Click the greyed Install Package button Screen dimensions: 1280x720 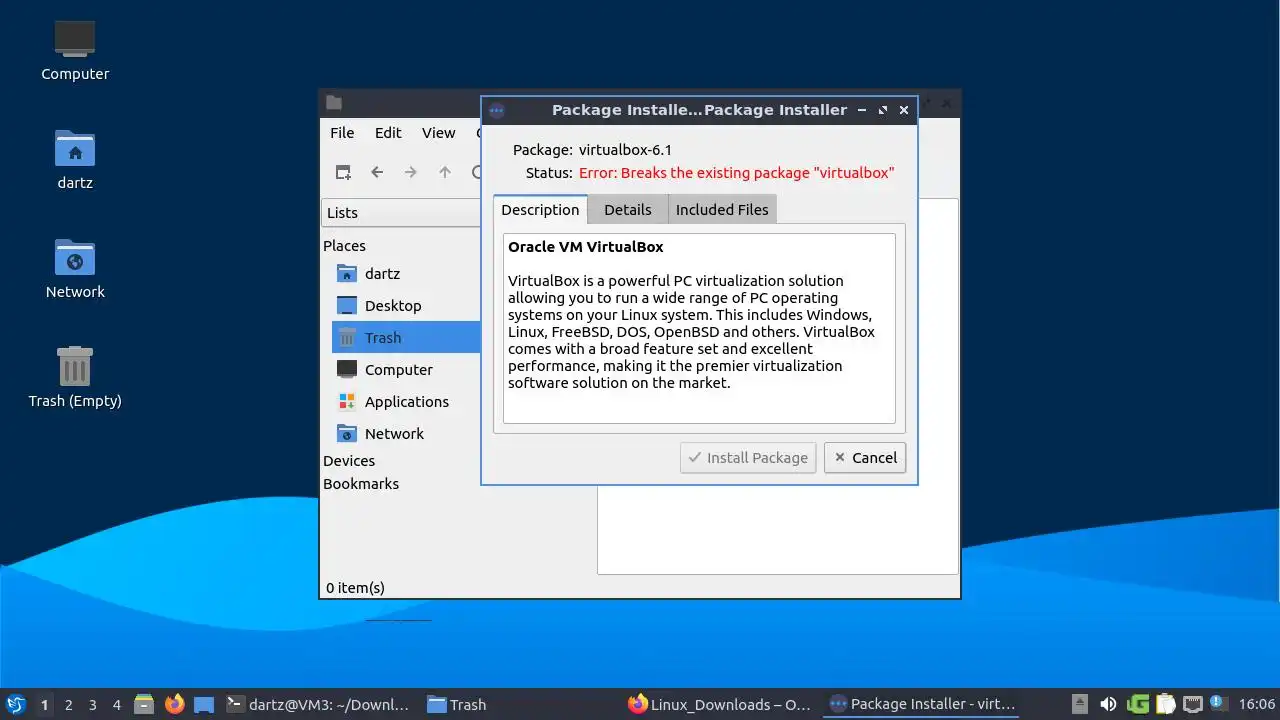point(748,457)
